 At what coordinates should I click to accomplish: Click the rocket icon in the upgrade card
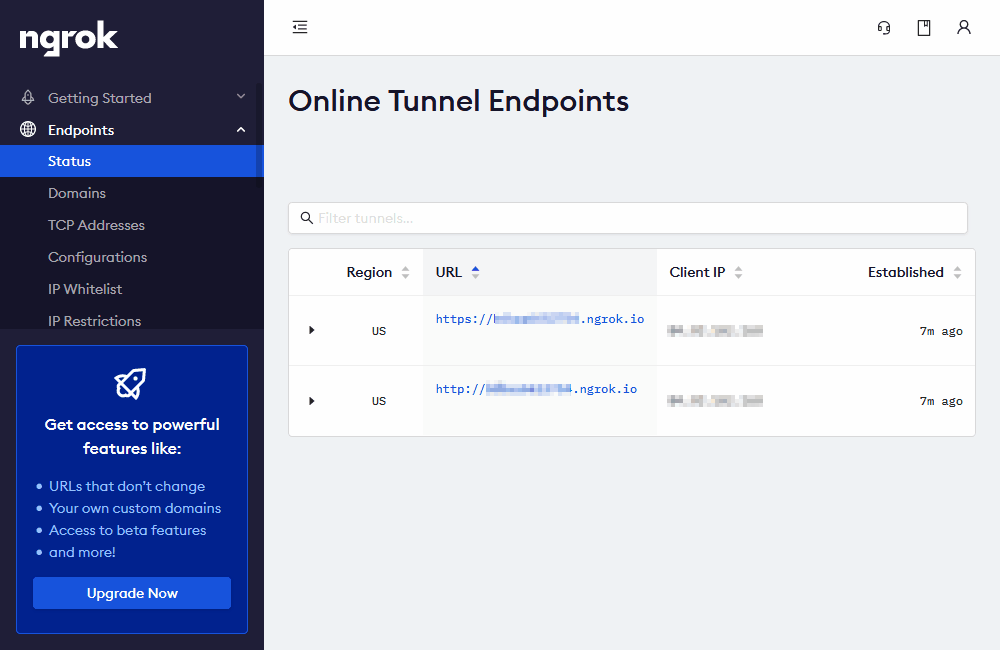click(x=131, y=383)
